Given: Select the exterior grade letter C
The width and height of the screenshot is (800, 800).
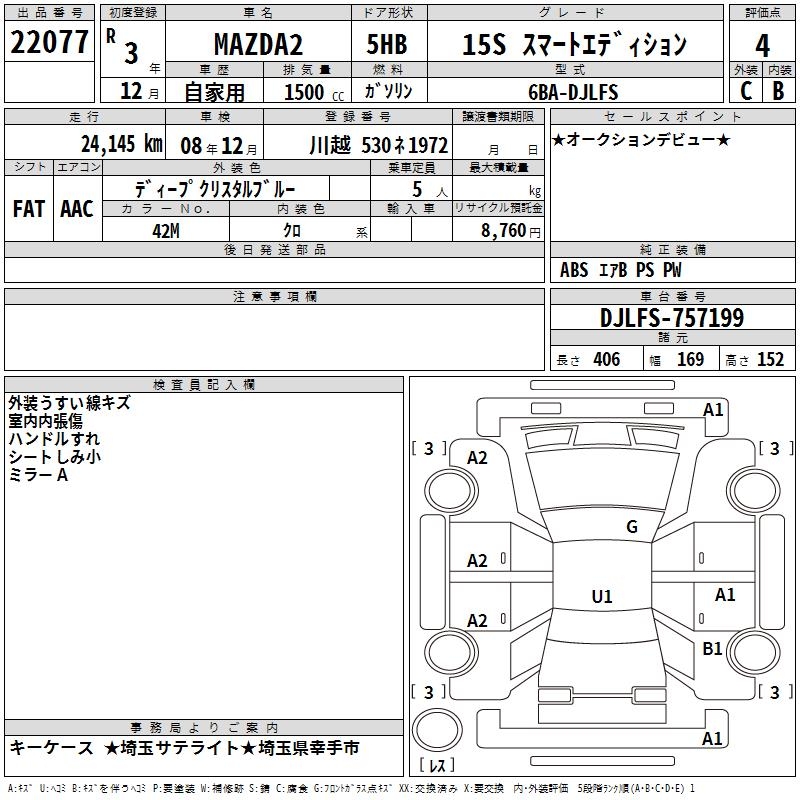Looking at the screenshot, I should (746, 90).
